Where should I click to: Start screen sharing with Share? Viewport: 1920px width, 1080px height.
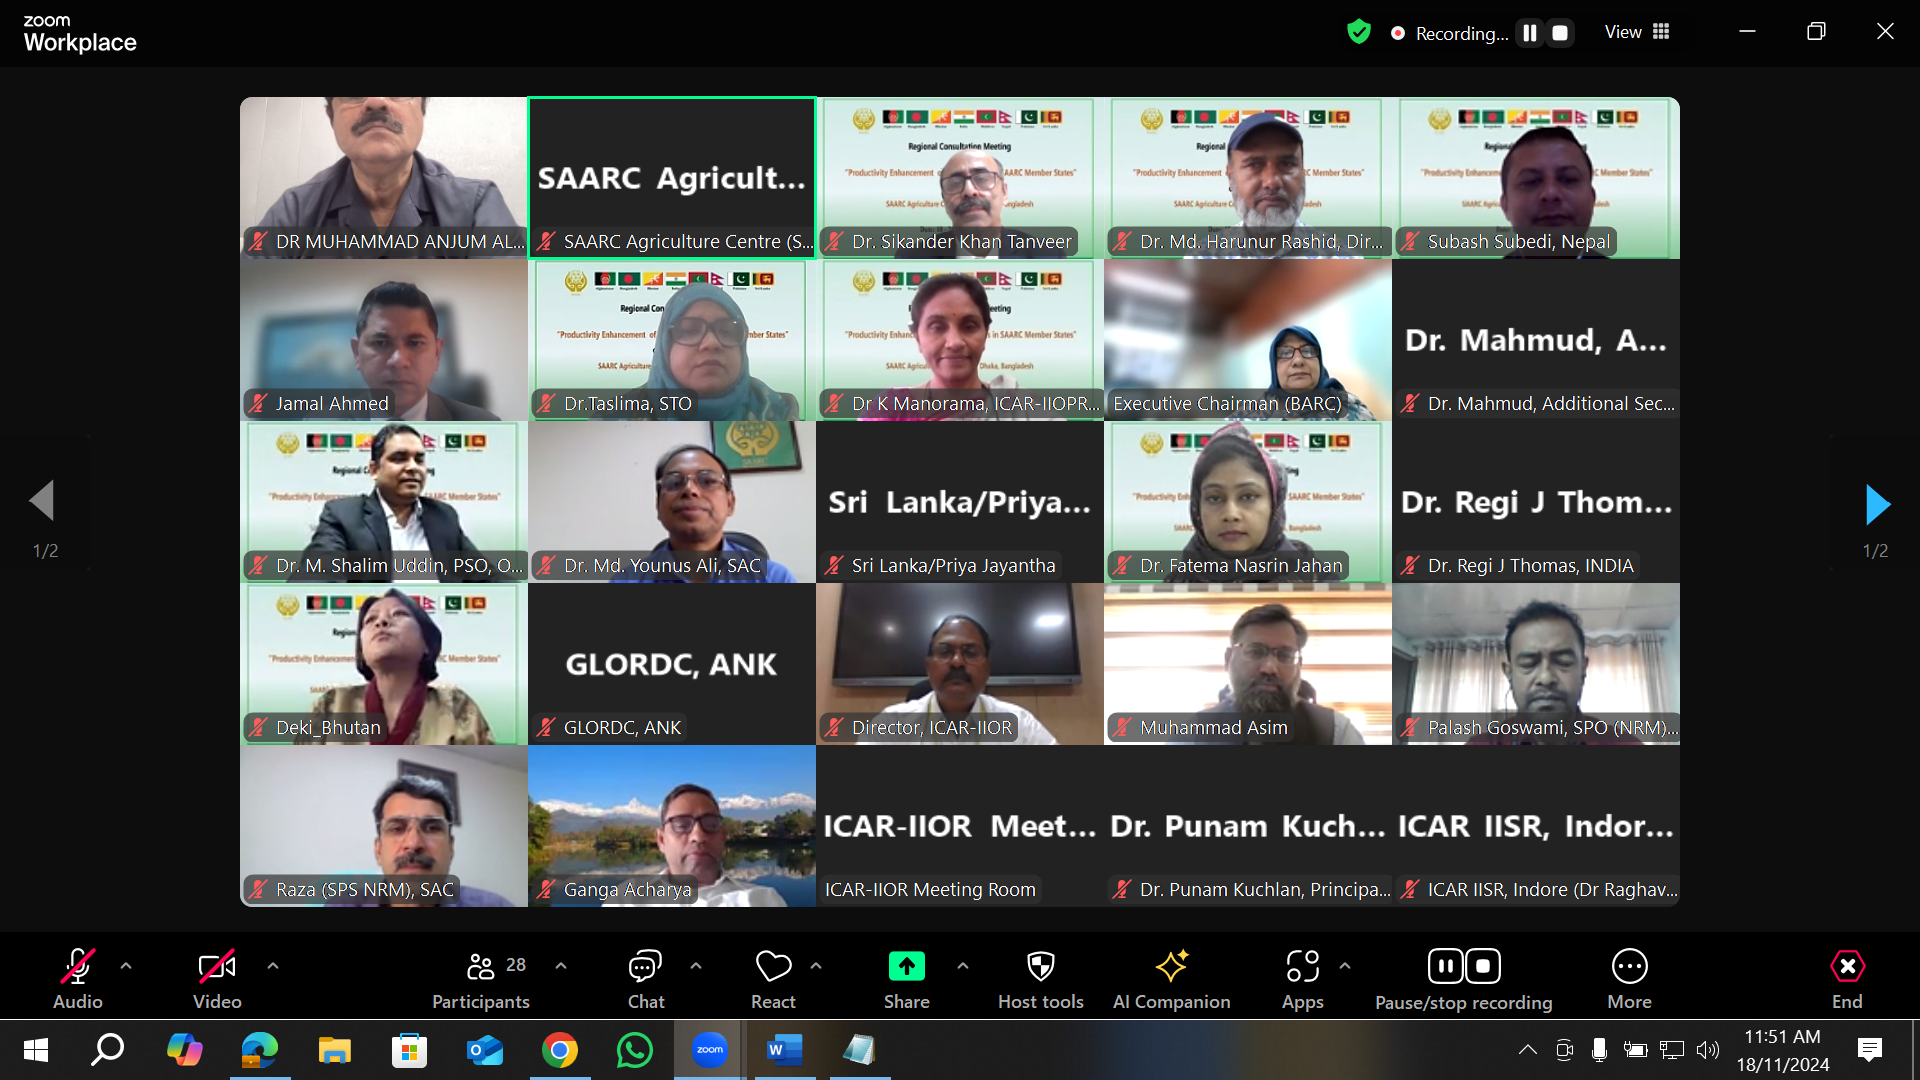click(x=906, y=967)
